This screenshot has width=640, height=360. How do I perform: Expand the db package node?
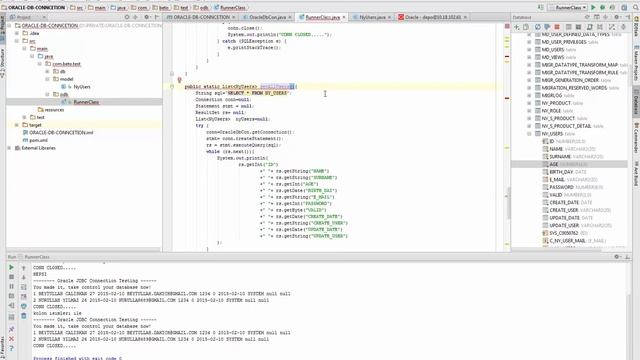pyautogui.click(x=47, y=71)
